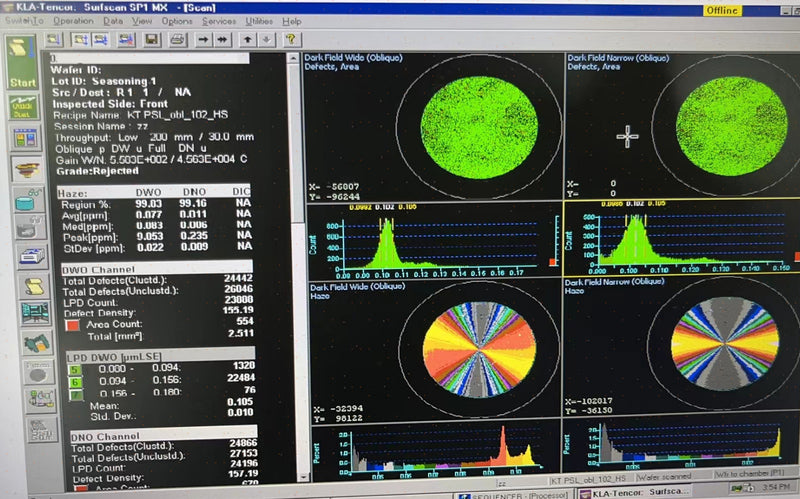Click the LPD DWO [µmLSE] section header
The image size is (800, 499).
tap(161, 355)
